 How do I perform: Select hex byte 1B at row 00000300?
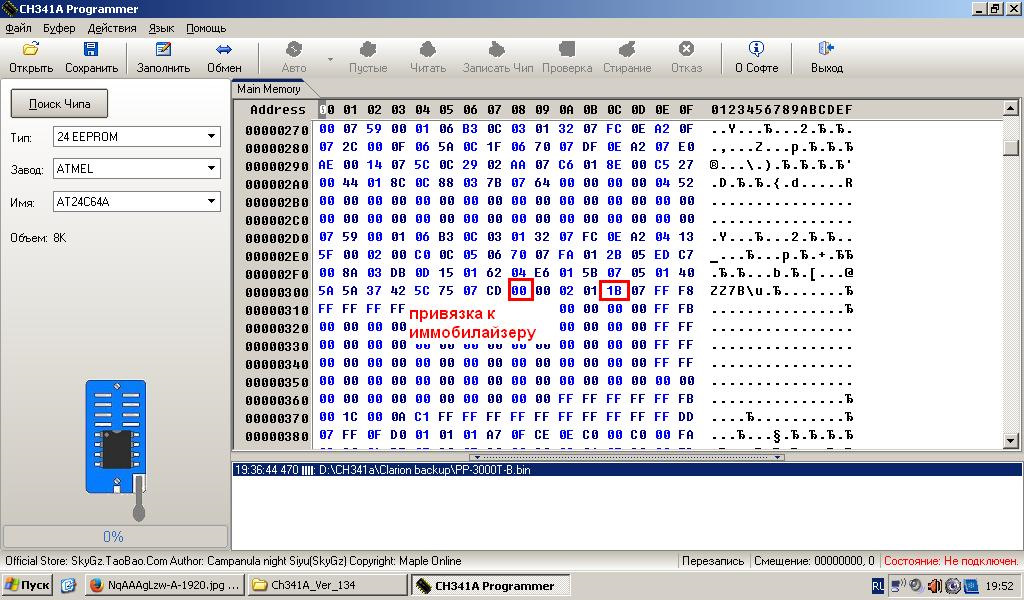click(x=614, y=291)
